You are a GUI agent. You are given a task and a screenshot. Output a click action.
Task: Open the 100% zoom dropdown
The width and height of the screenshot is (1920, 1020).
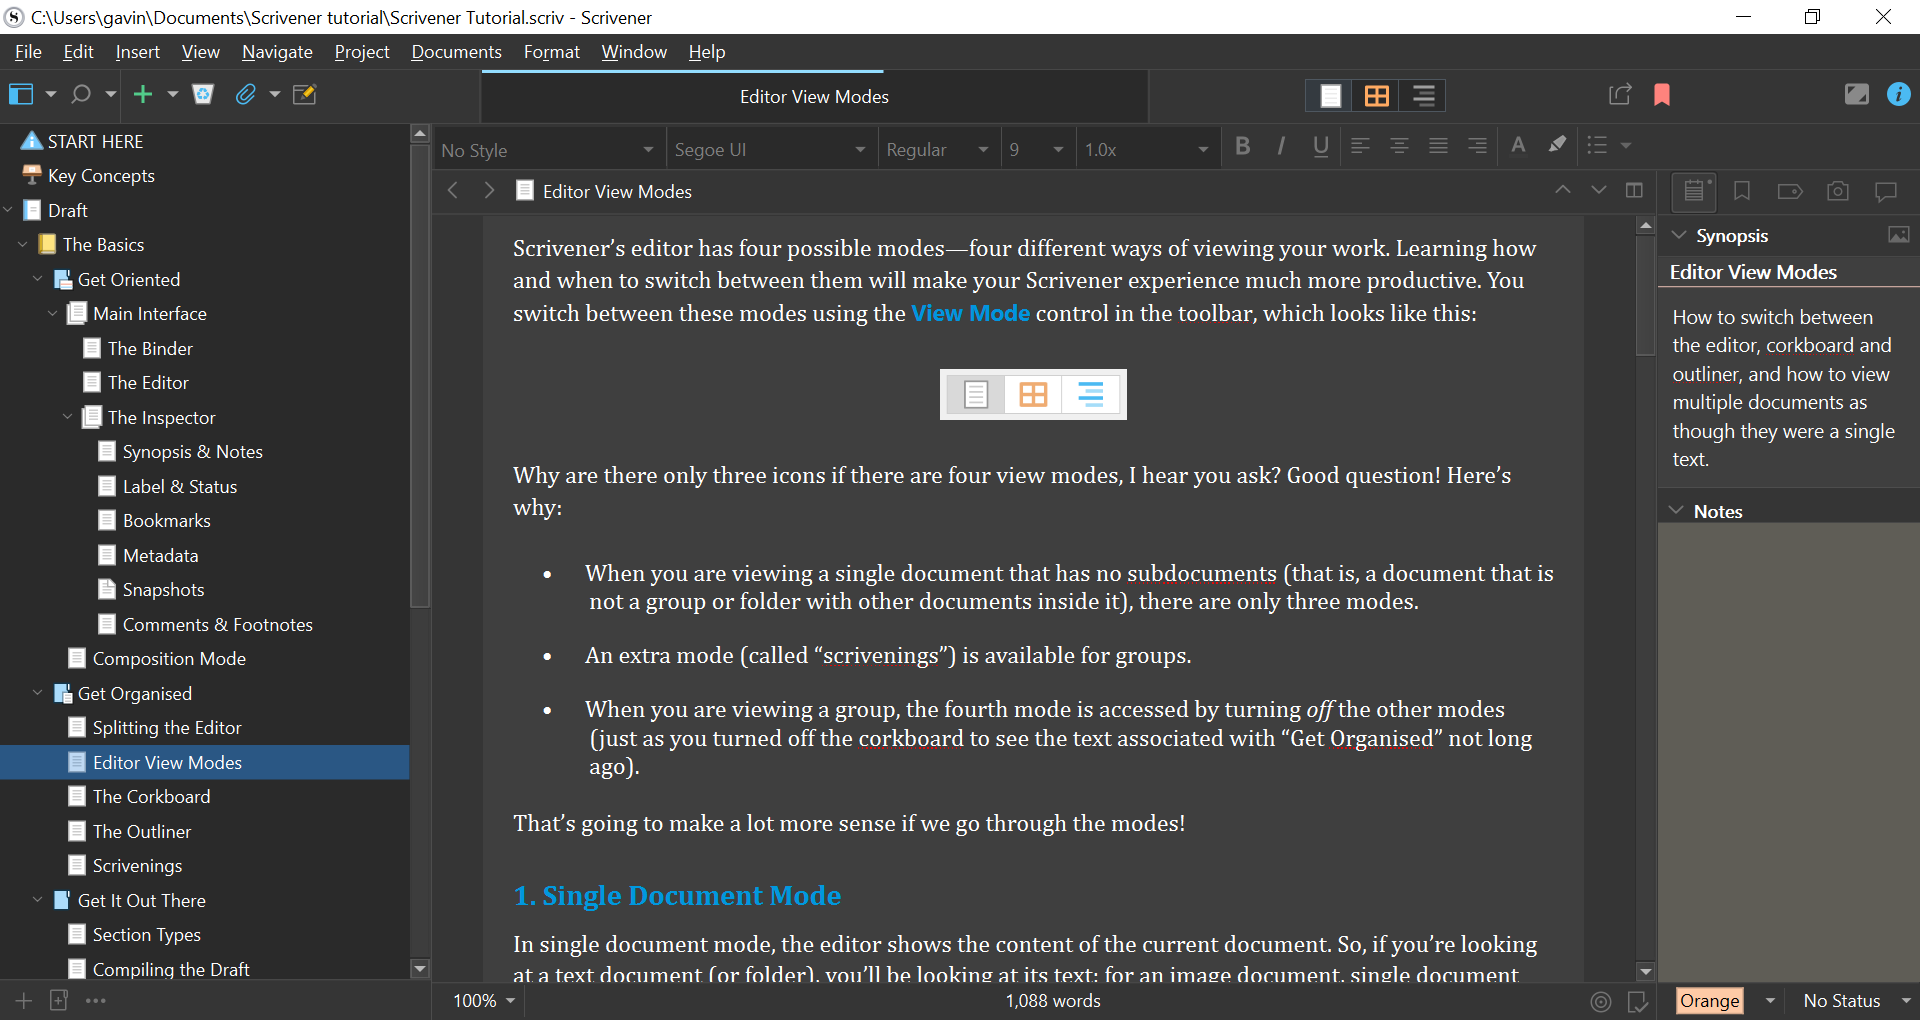[484, 1000]
